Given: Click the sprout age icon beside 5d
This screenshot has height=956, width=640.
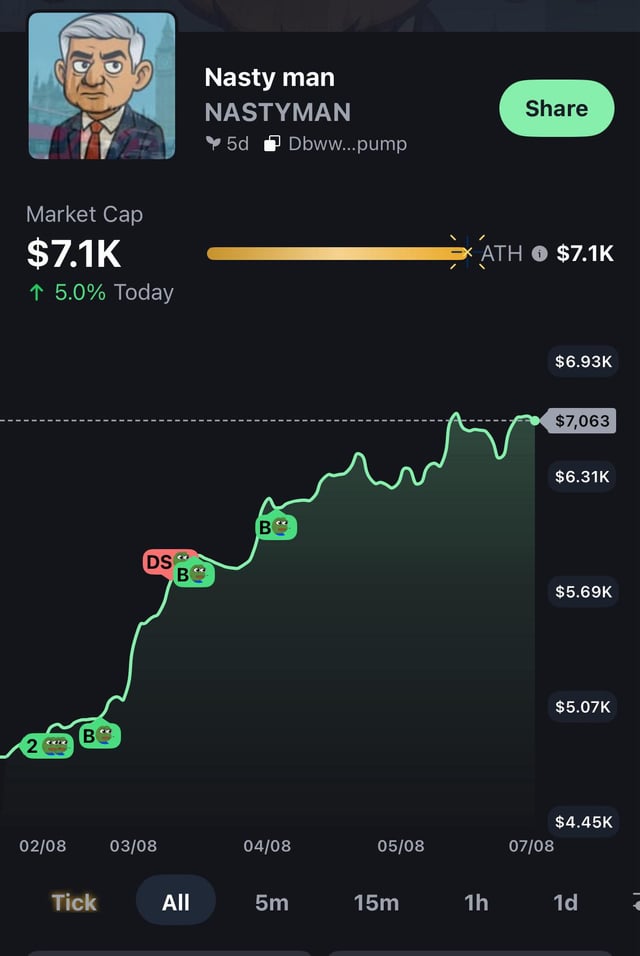Looking at the screenshot, I should click(212, 144).
